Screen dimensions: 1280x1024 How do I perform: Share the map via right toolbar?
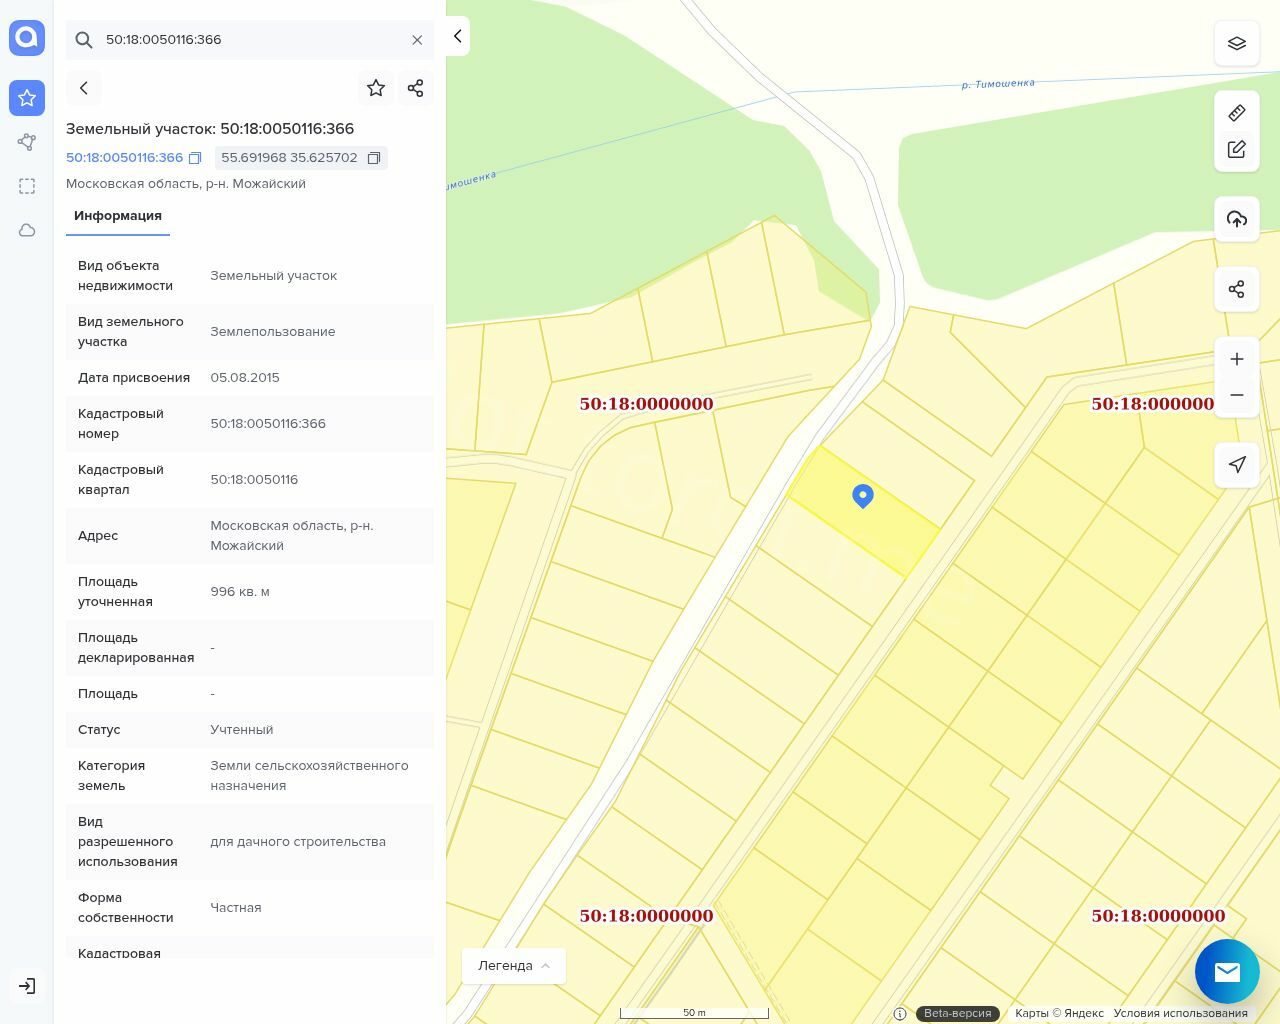tap(1236, 290)
